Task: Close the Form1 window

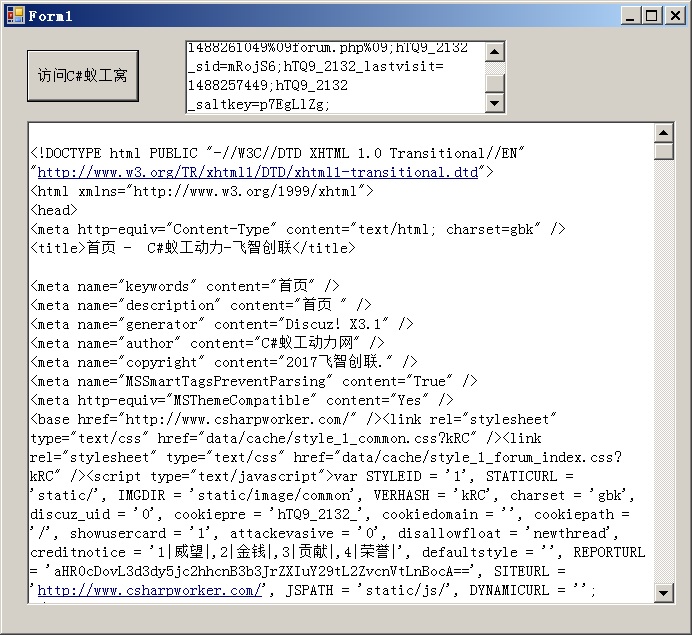Action: click(675, 16)
